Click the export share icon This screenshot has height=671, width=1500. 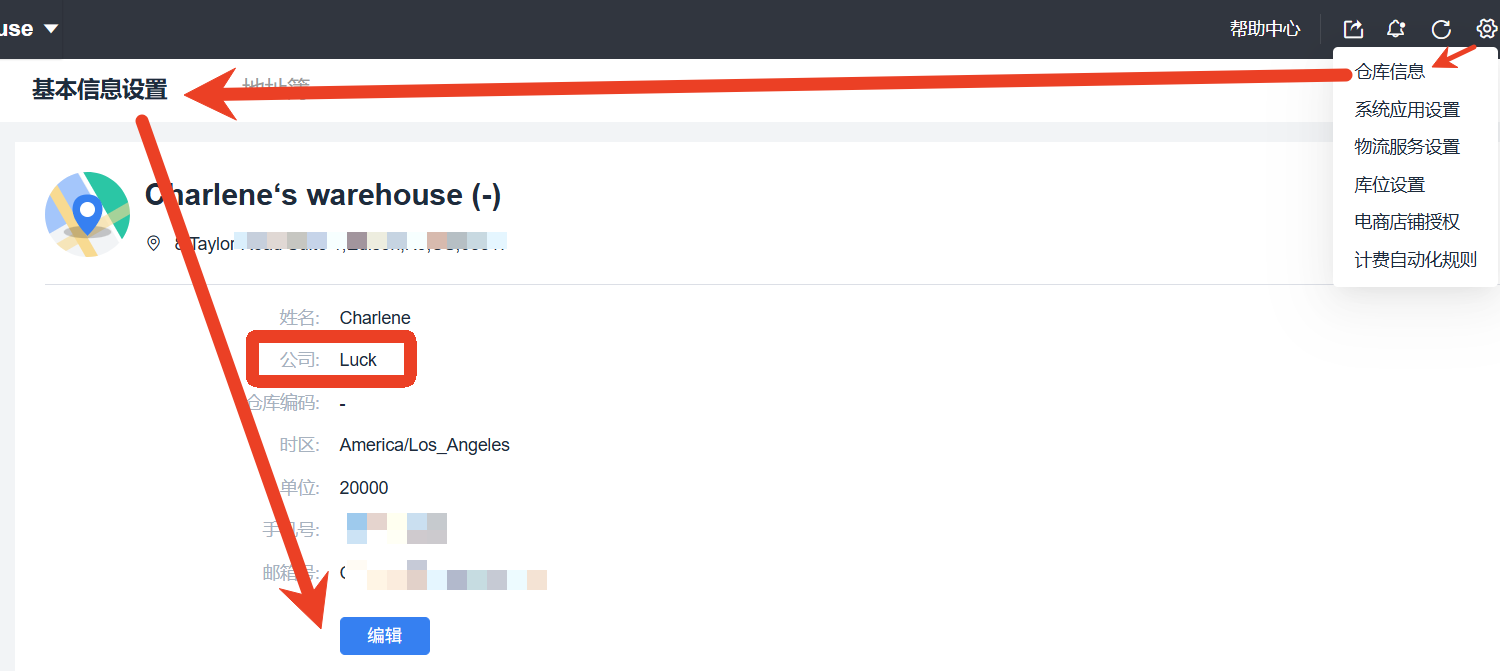[1353, 29]
